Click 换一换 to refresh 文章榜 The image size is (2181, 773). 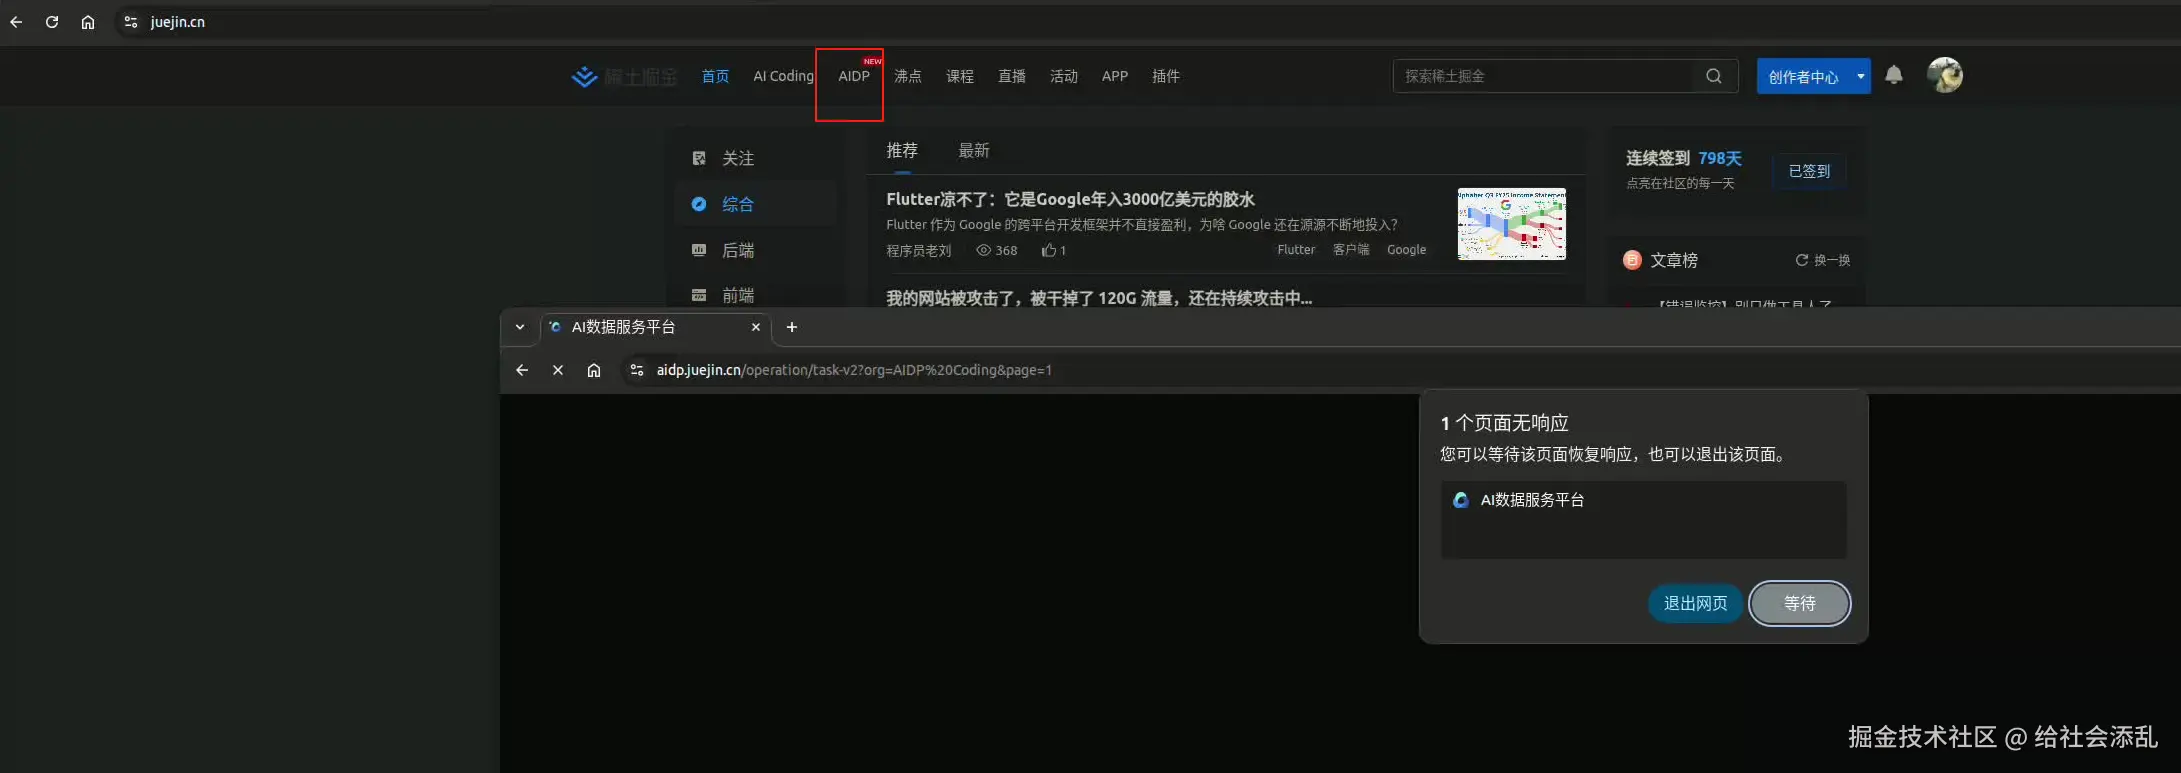tap(1823, 260)
